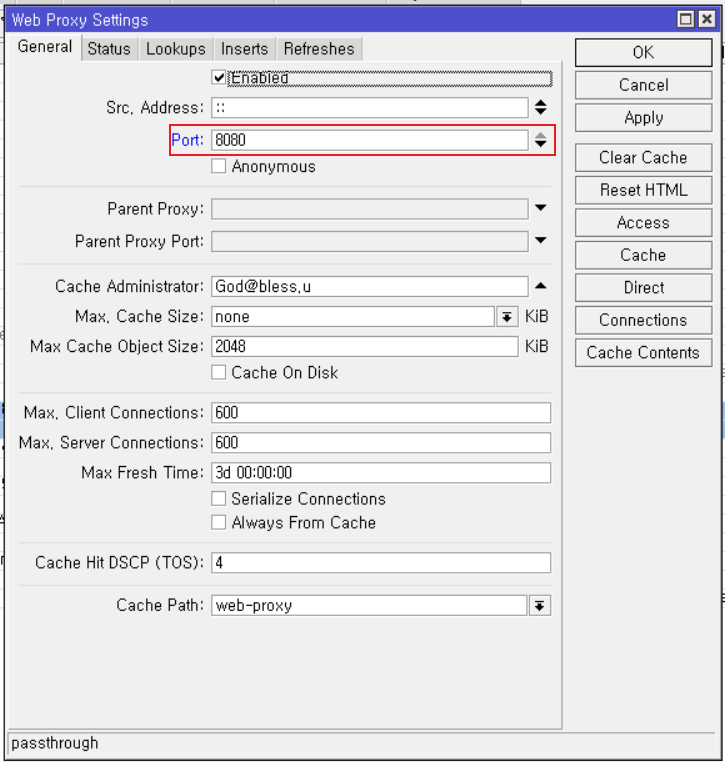Click the Max. Cache Size field
The width and height of the screenshot is (725, 762).
coord(353,317)
